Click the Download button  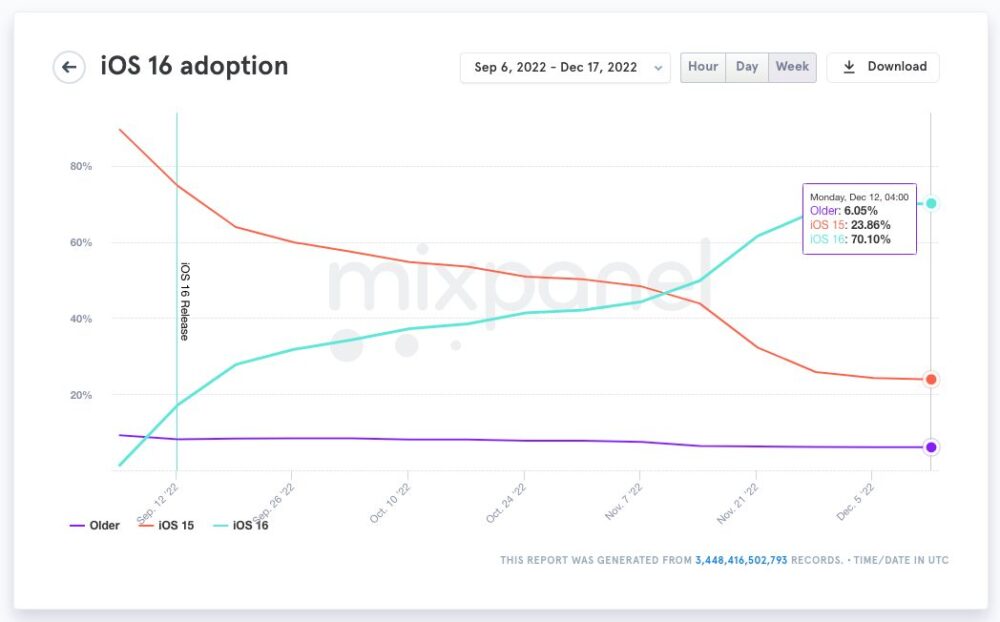click(883, 67)
